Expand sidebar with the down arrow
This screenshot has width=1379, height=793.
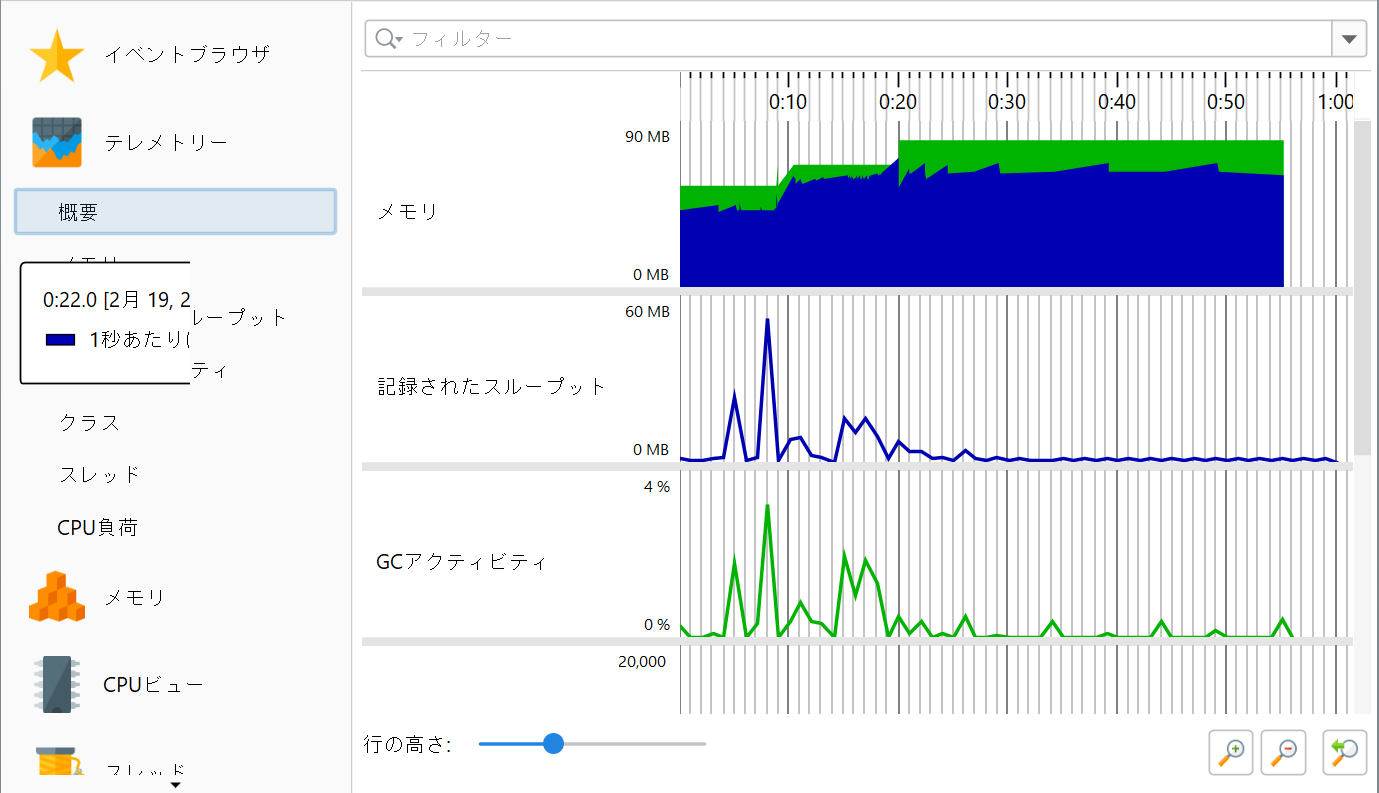[x=176, y=785]
